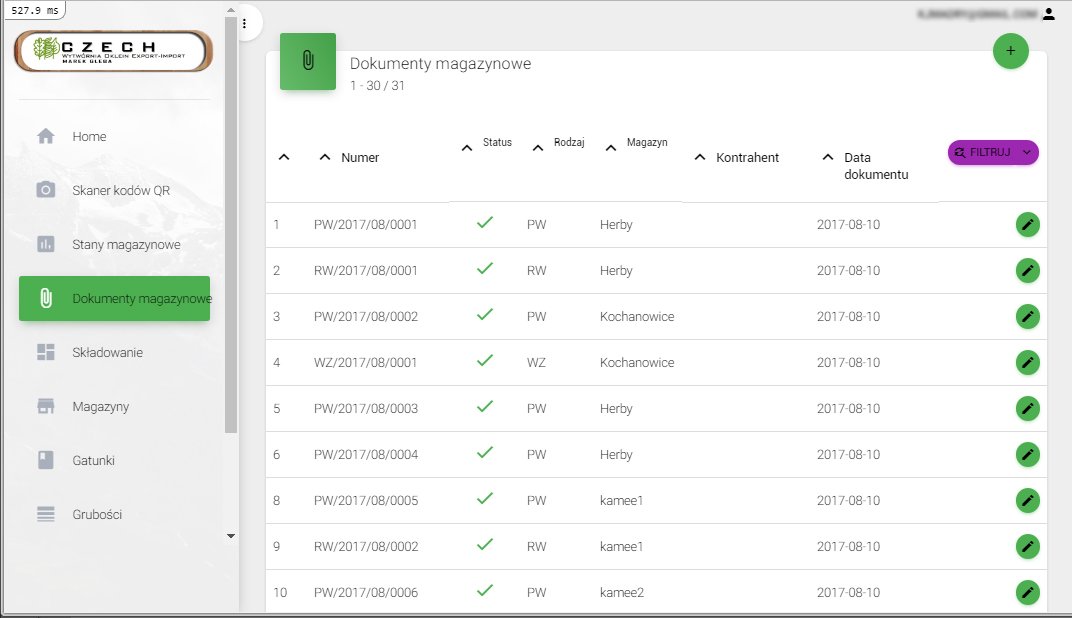The width and height of the screenshot is (1072, 618).
Task: Open Magazyny sidebar entry
Action: (x=100, y=407)
